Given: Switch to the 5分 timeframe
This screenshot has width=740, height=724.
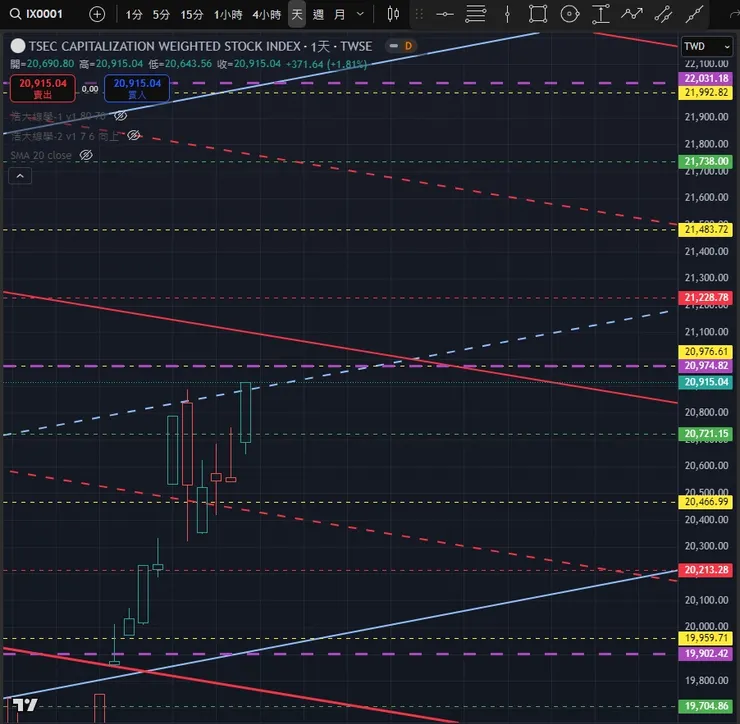Looking at the screenshot, I should click(x=161, y=15).
